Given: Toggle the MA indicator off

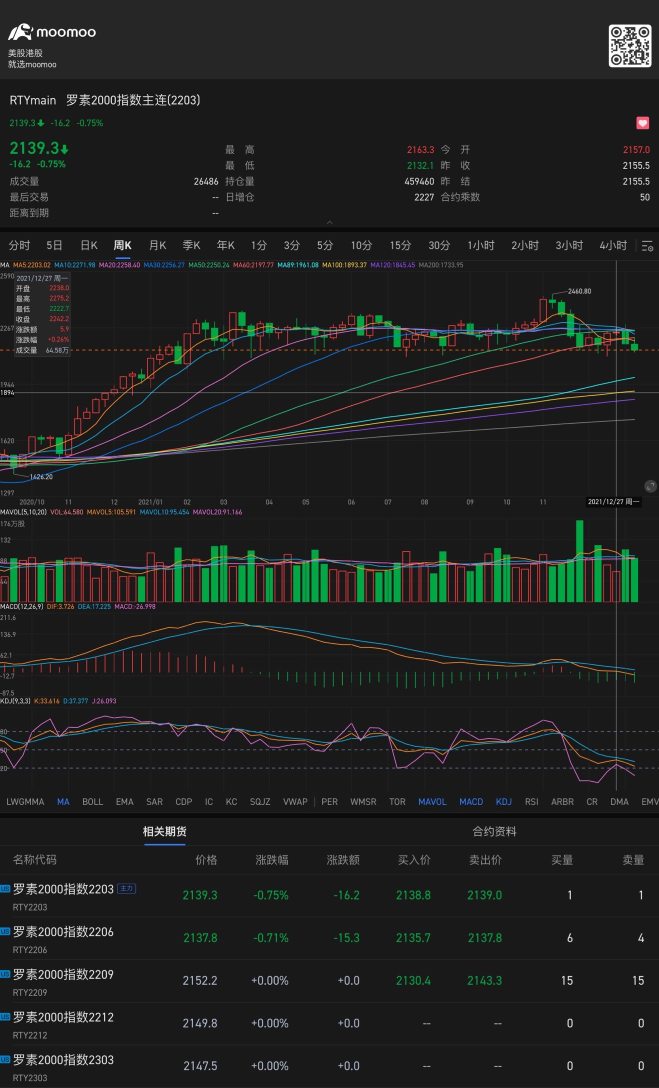Looking at the screenshot, I should pyautogui.click(x=63, y=801).
